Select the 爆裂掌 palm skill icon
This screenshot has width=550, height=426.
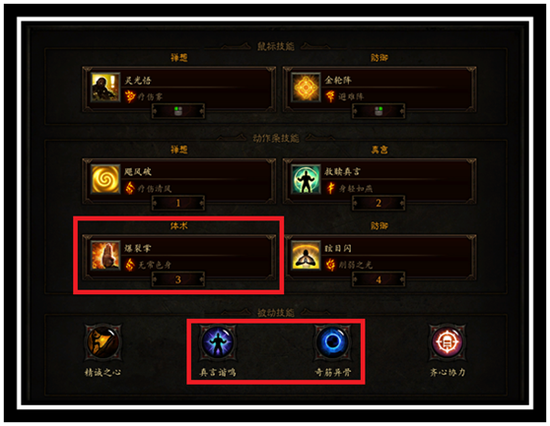(105, 255)
